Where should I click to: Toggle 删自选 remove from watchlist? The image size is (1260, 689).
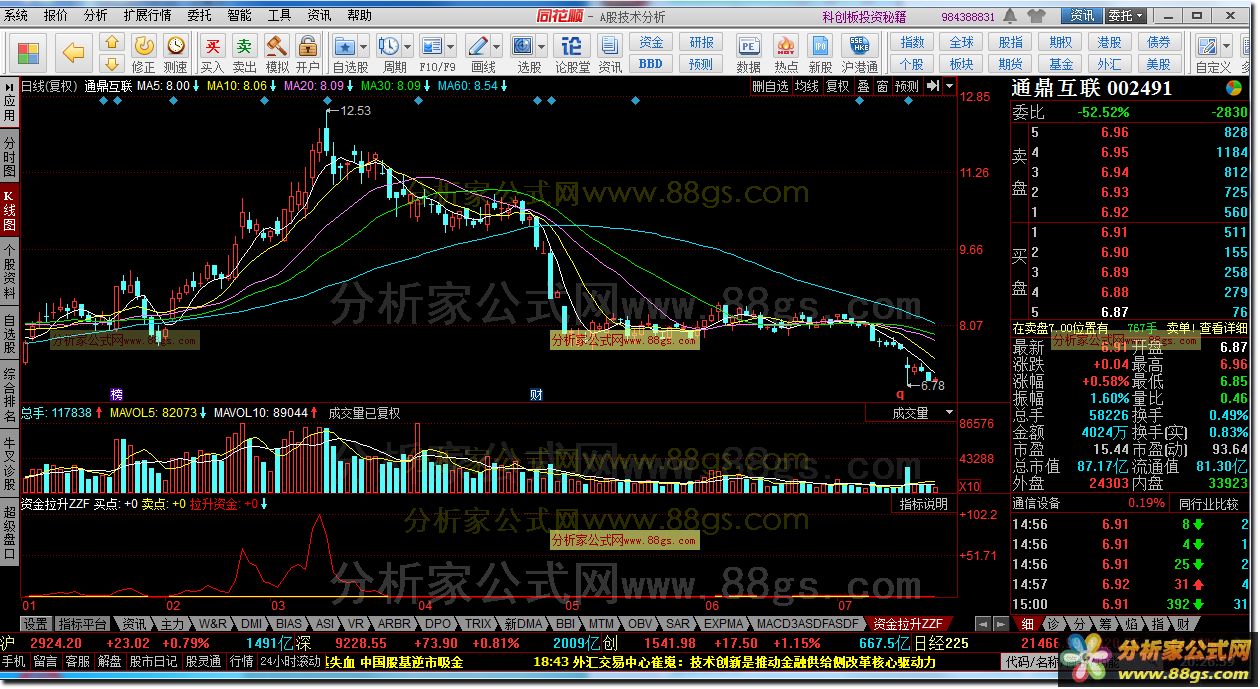coord(771,87)
